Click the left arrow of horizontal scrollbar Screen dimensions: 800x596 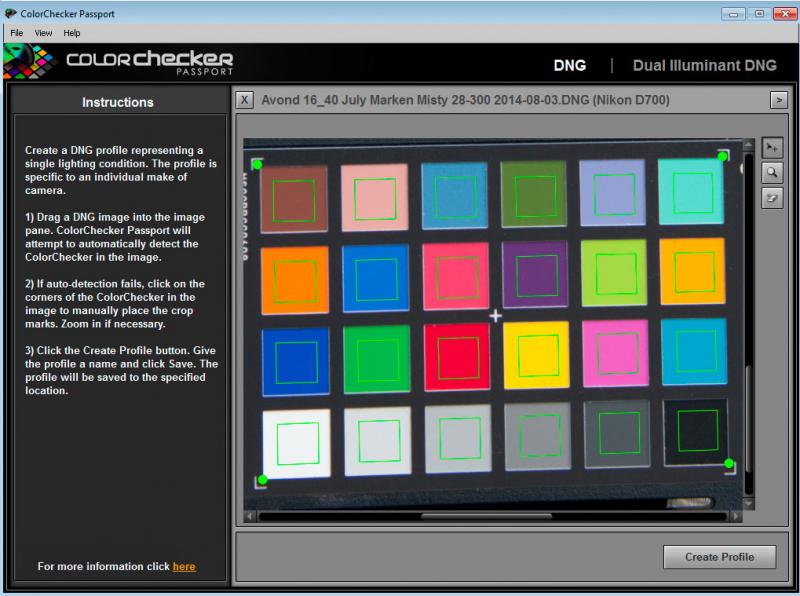pyautogui.click(x=249, y=516)
